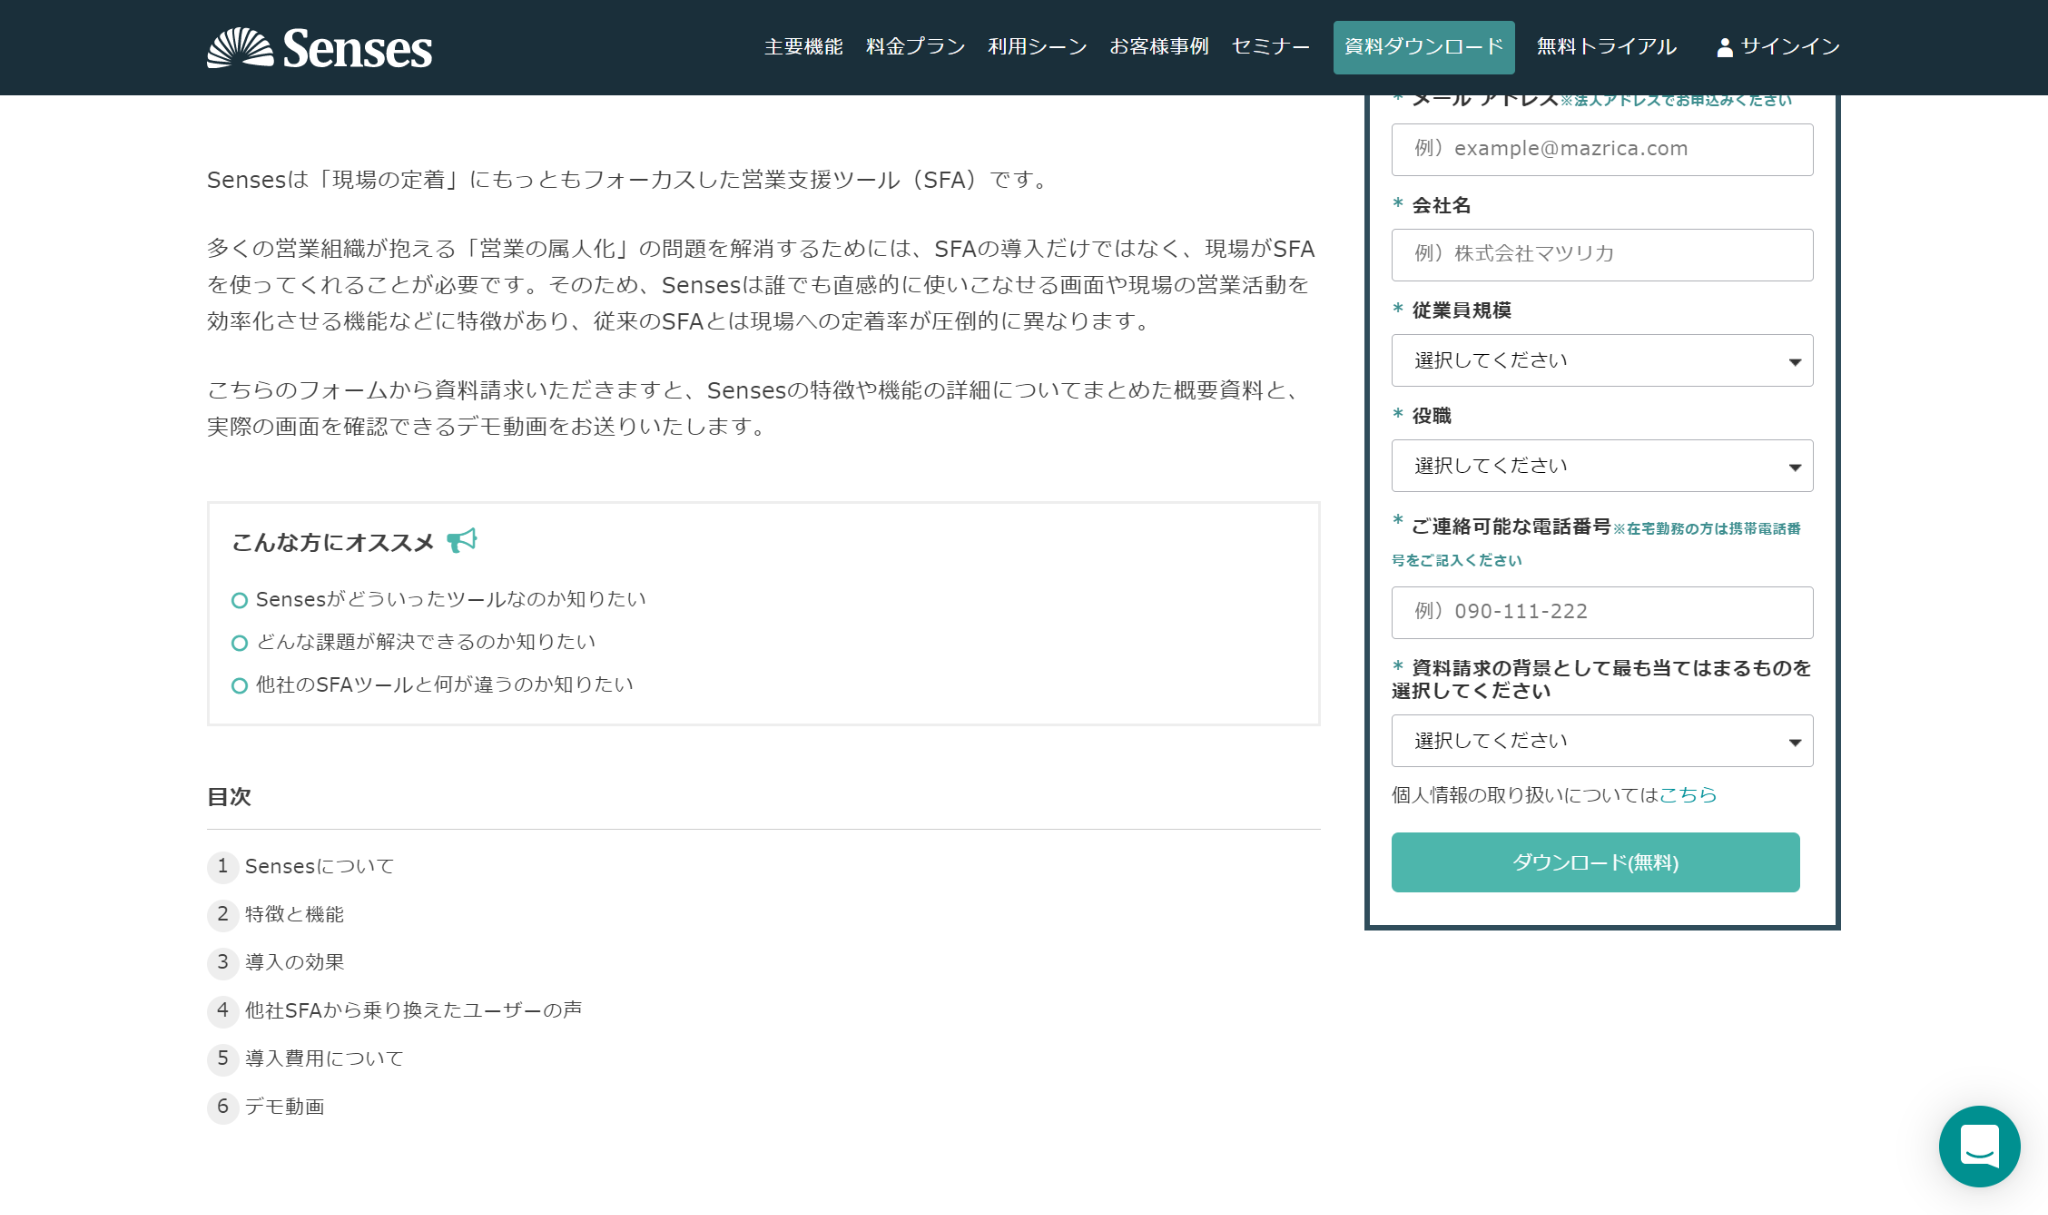The width and height of the screenshot is (2048, 1215).
Task: Expand the 役職 dropdown
Action: [x=1602, y=465]
